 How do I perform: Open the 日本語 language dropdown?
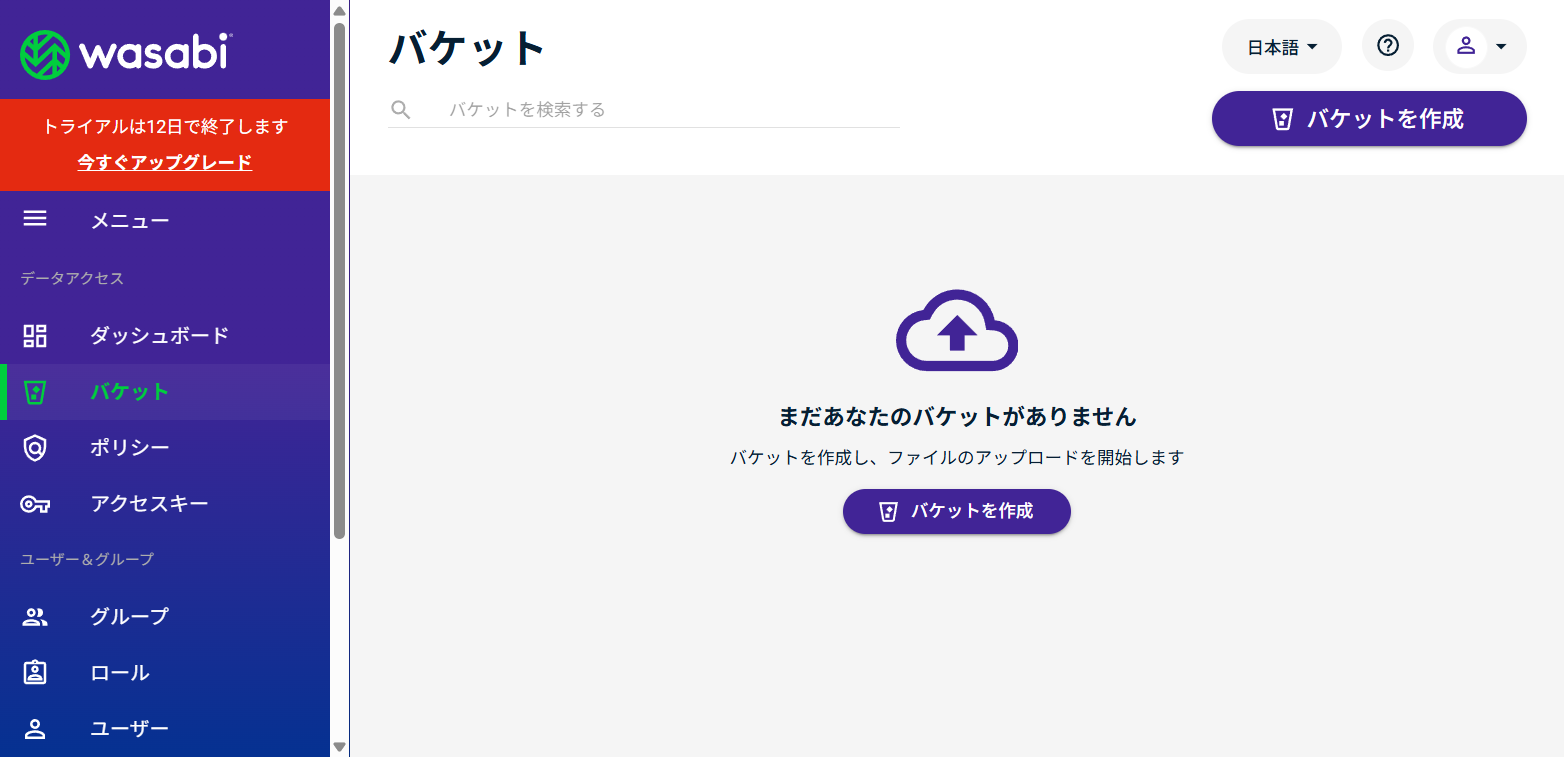[1282, 47]
